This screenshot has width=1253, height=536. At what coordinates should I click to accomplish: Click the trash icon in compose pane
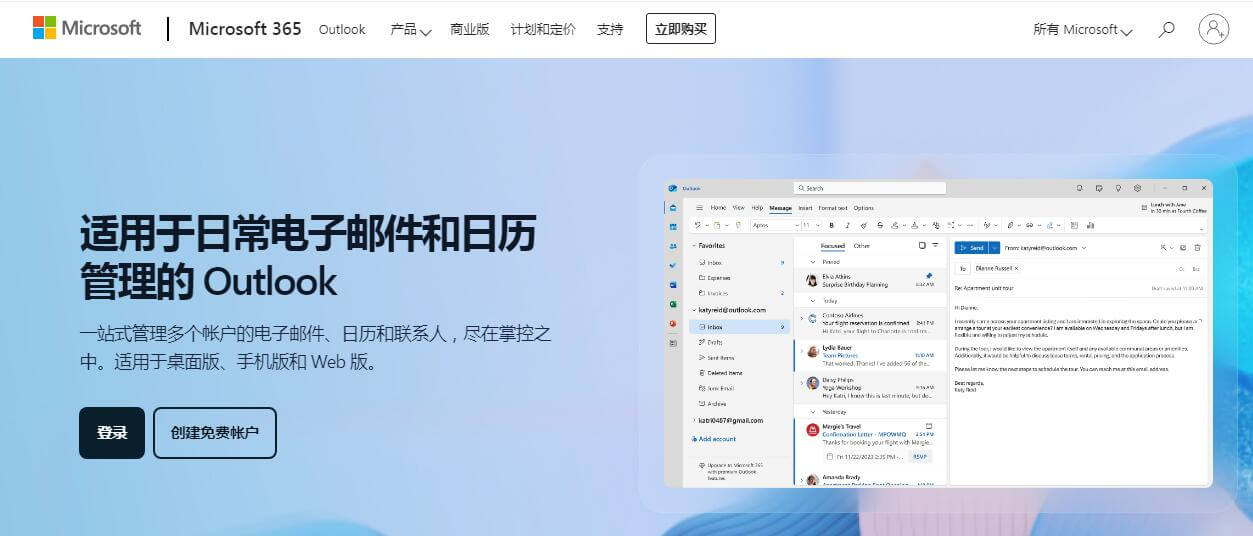[1197, 247]
